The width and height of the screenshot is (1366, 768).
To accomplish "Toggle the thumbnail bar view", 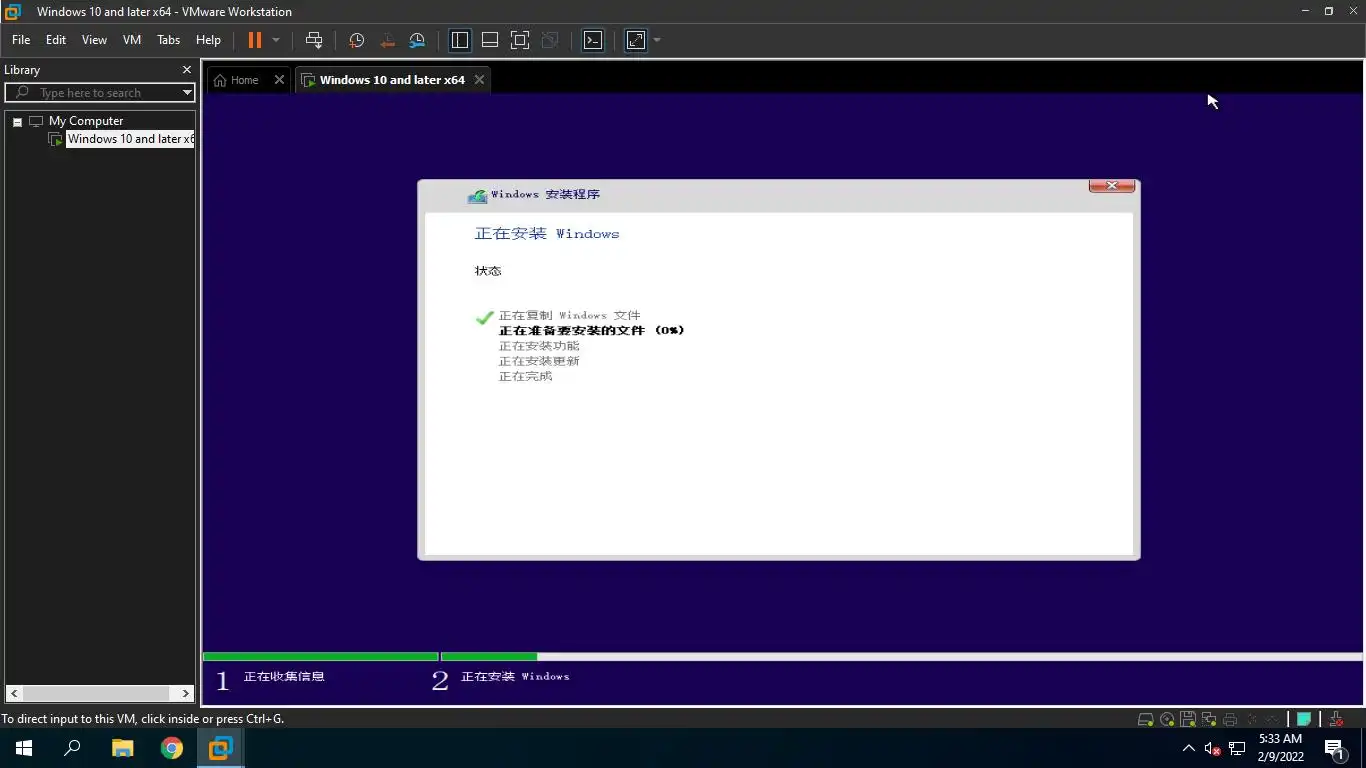I will [490, 40].
